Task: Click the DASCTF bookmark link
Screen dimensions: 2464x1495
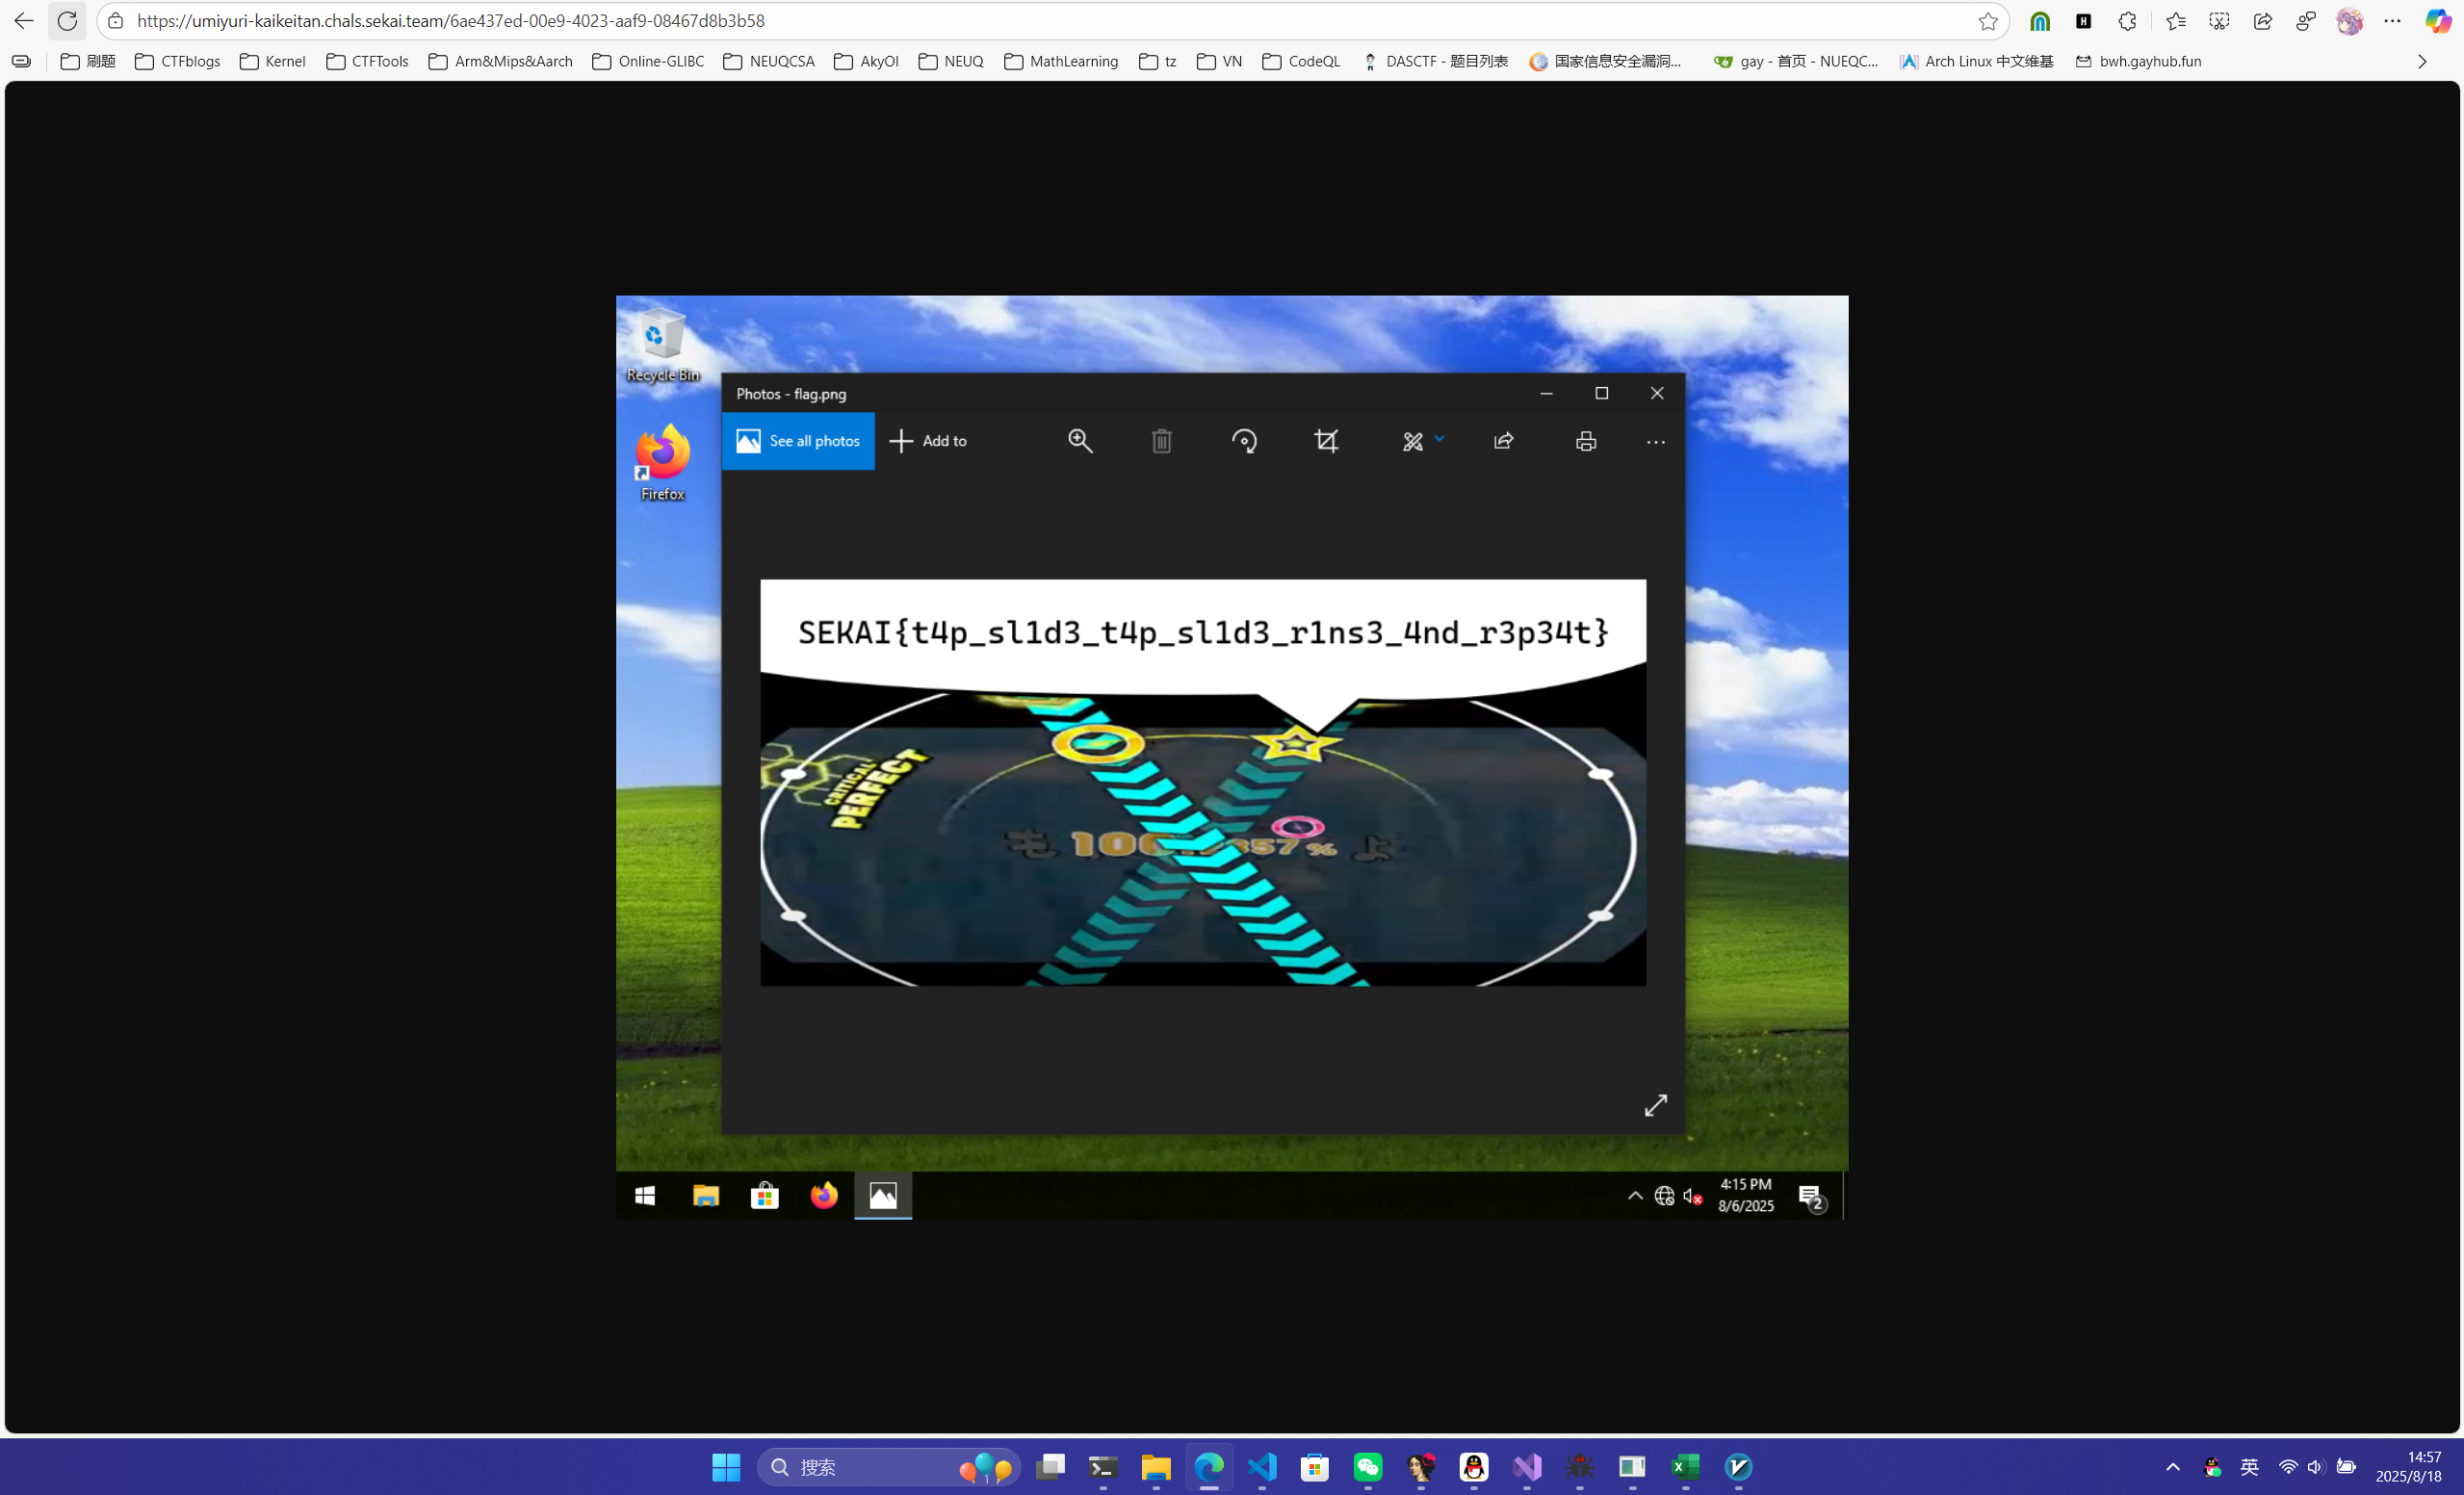Action: (1435, 62)
